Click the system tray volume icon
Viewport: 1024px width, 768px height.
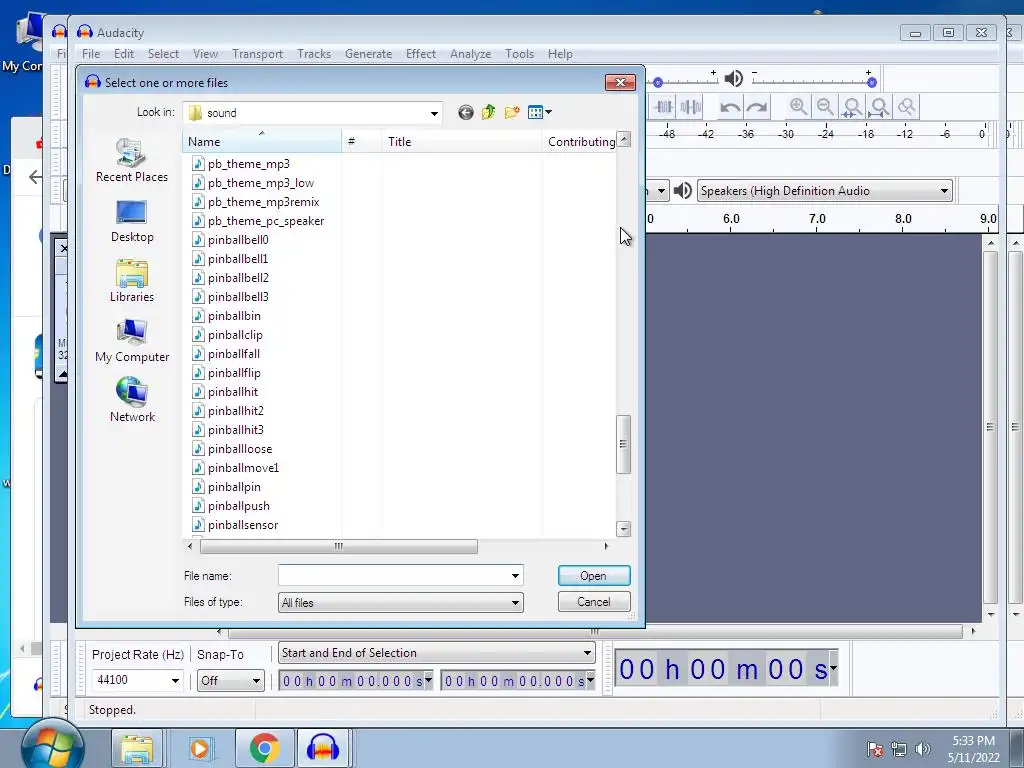coord(923,749)
